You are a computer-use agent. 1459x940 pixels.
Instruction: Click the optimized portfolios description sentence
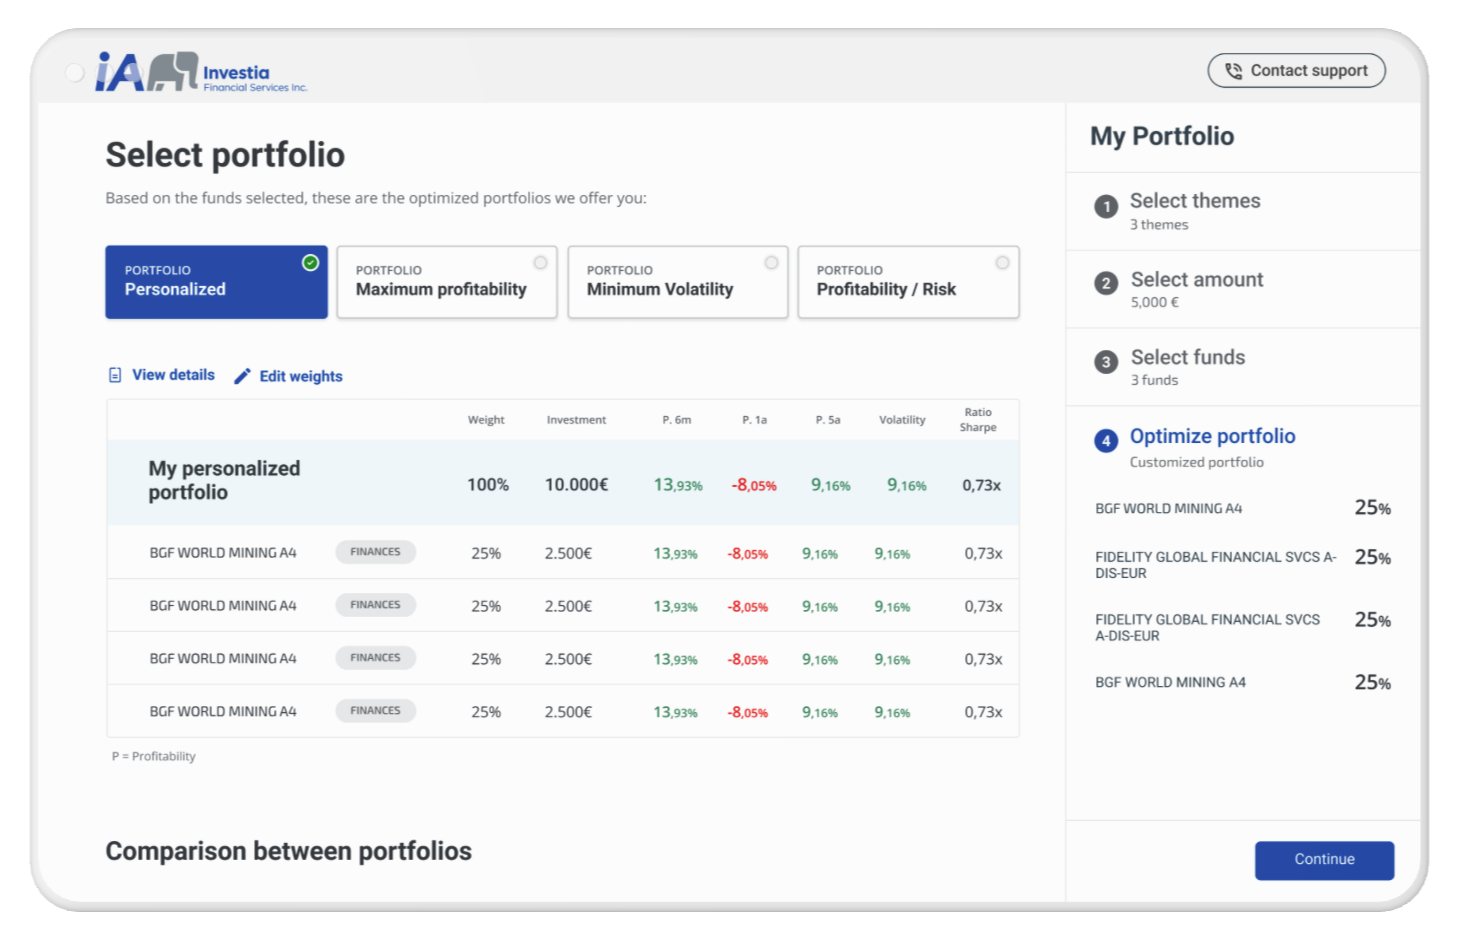click(376, 198)
